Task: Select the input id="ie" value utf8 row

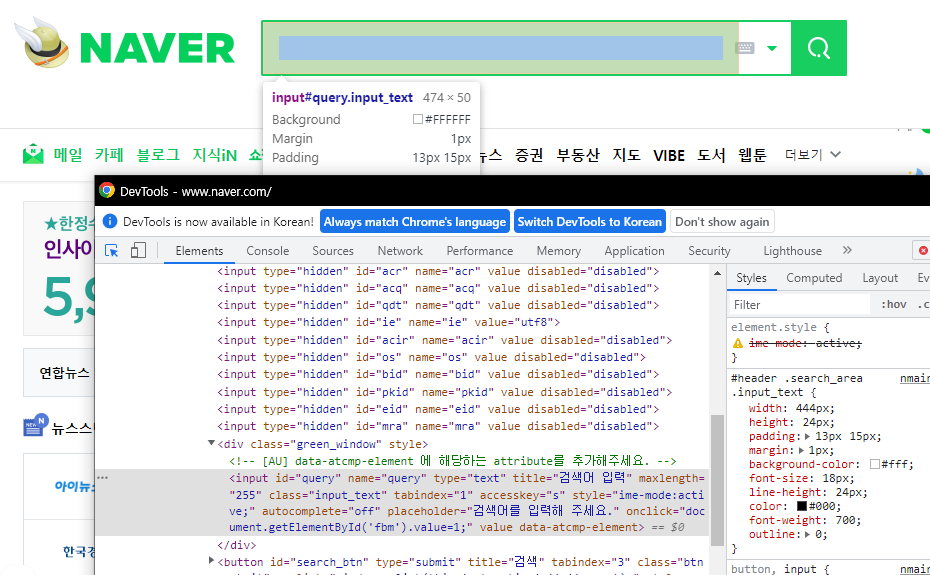Action: pos(388,322)
